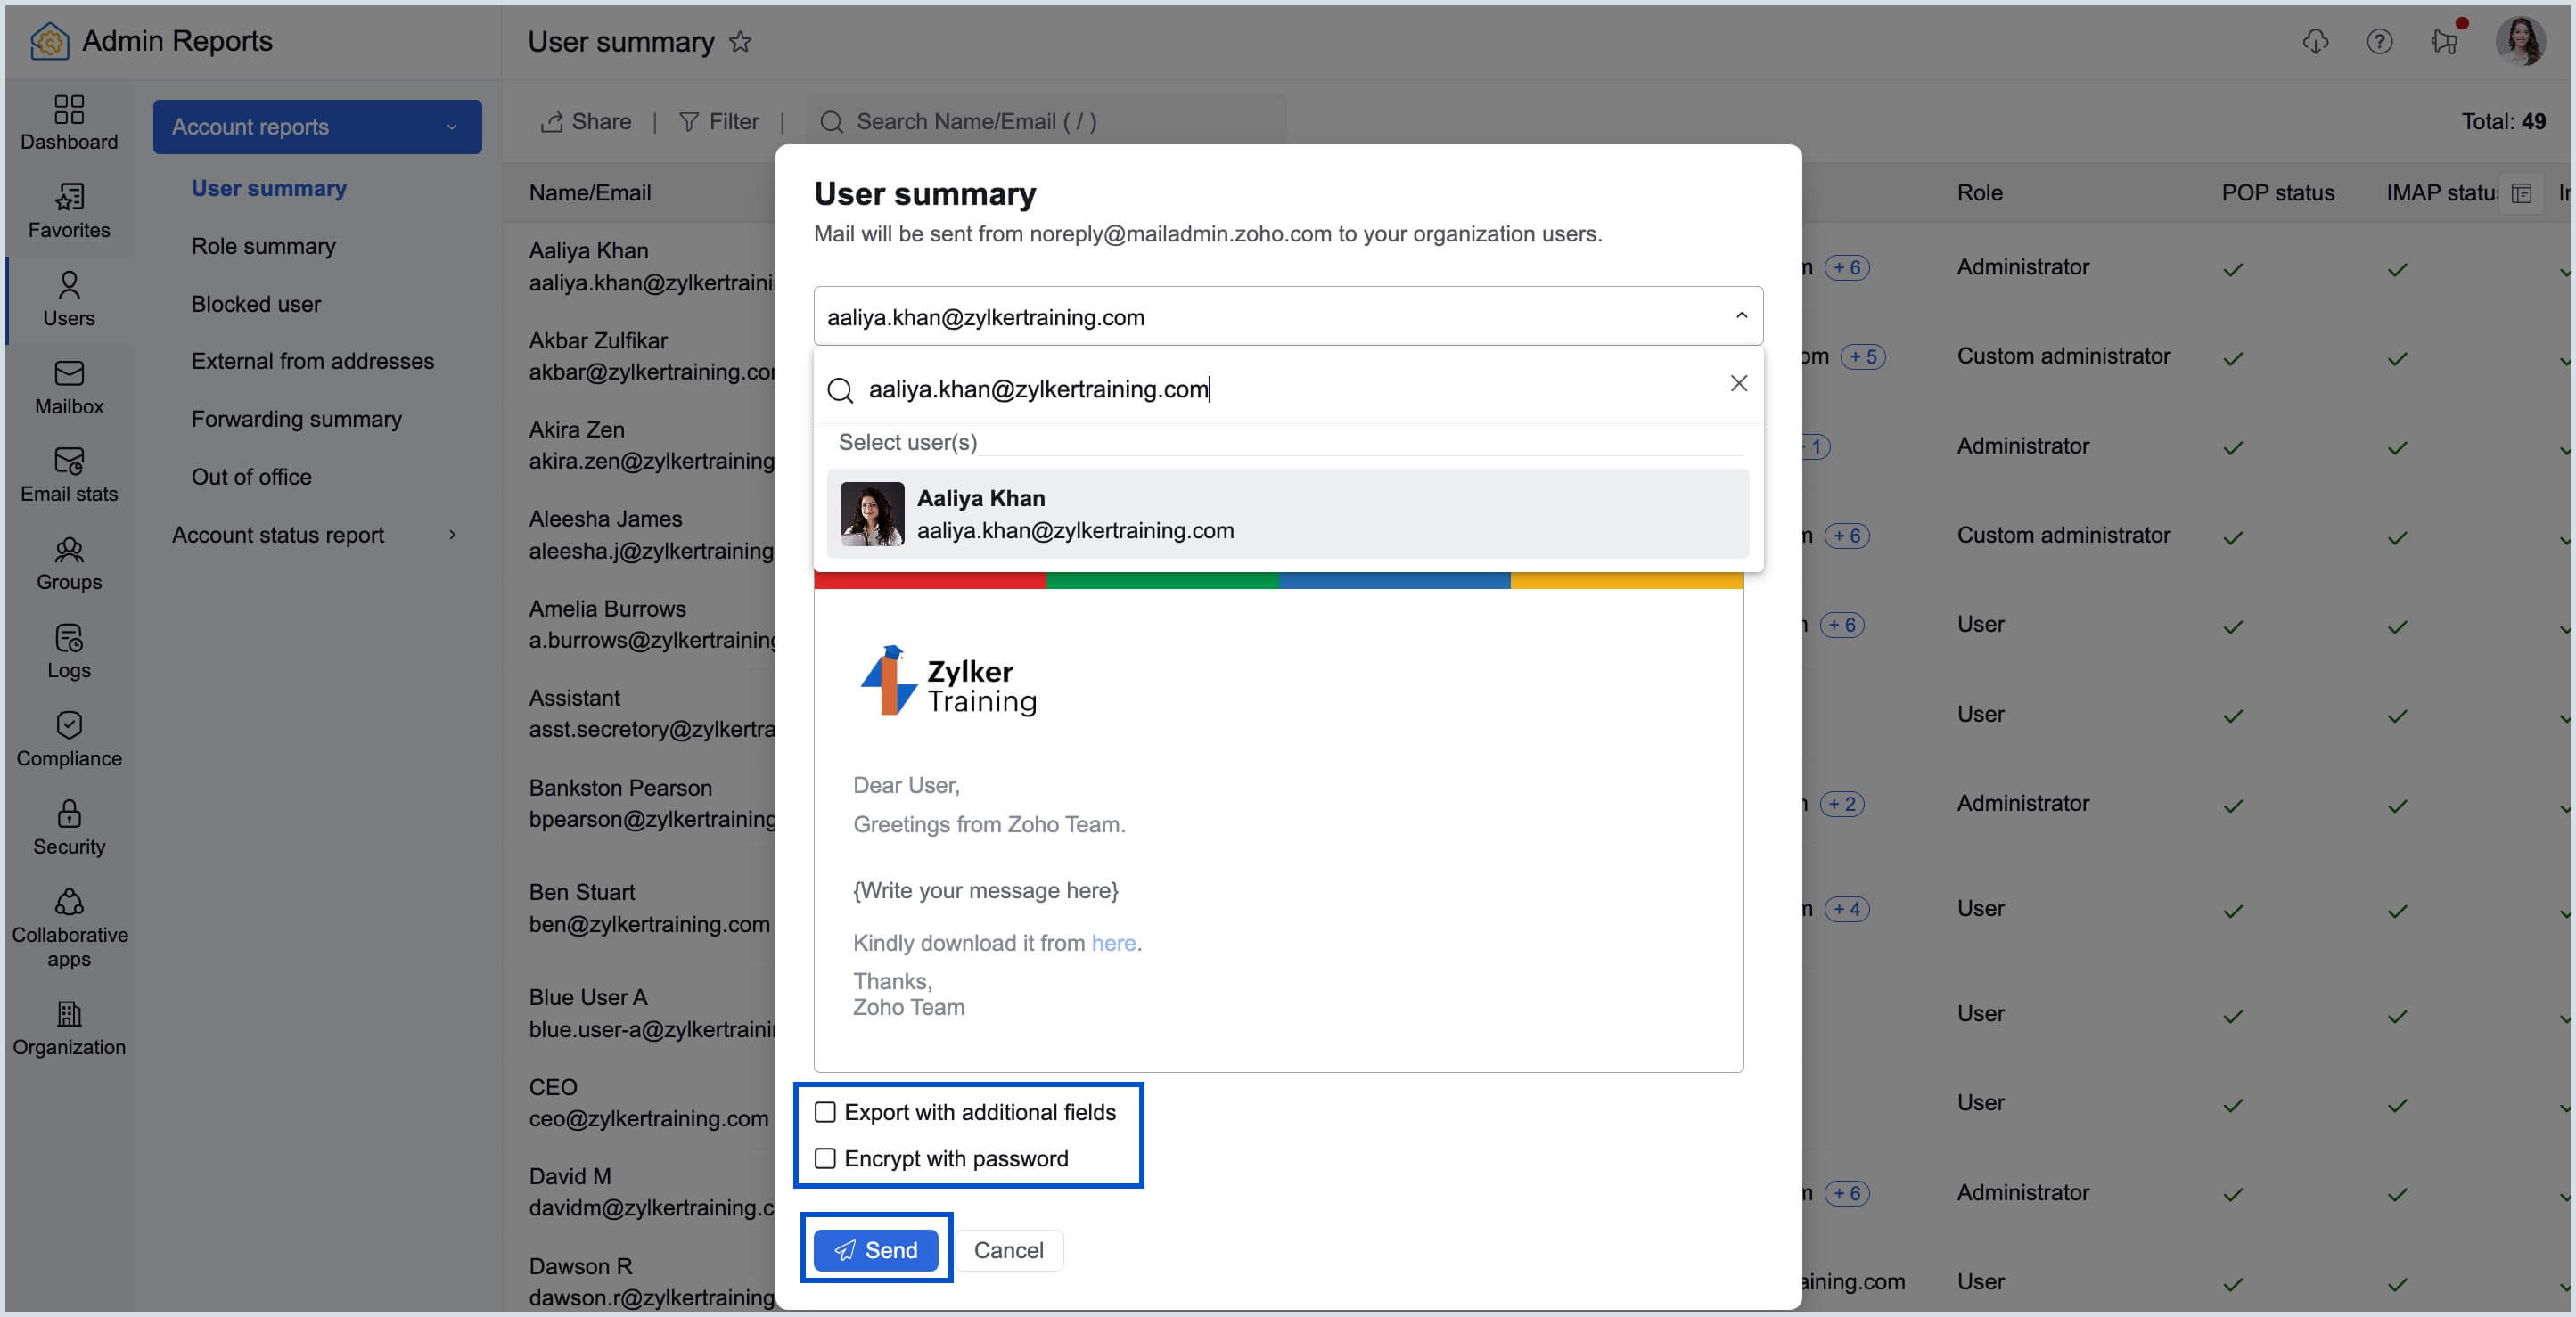Open the Account reports dropdown
Image resolution: width=2576 pixels, height=1317 pixels.
(317, 127)
